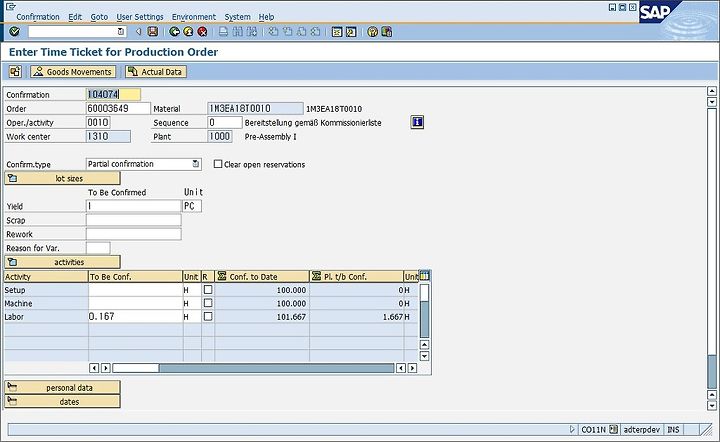The width and height of the screenshot is (720, 442).
Task: Open the Confirm.type dropdown list
Action: point(196,164)
